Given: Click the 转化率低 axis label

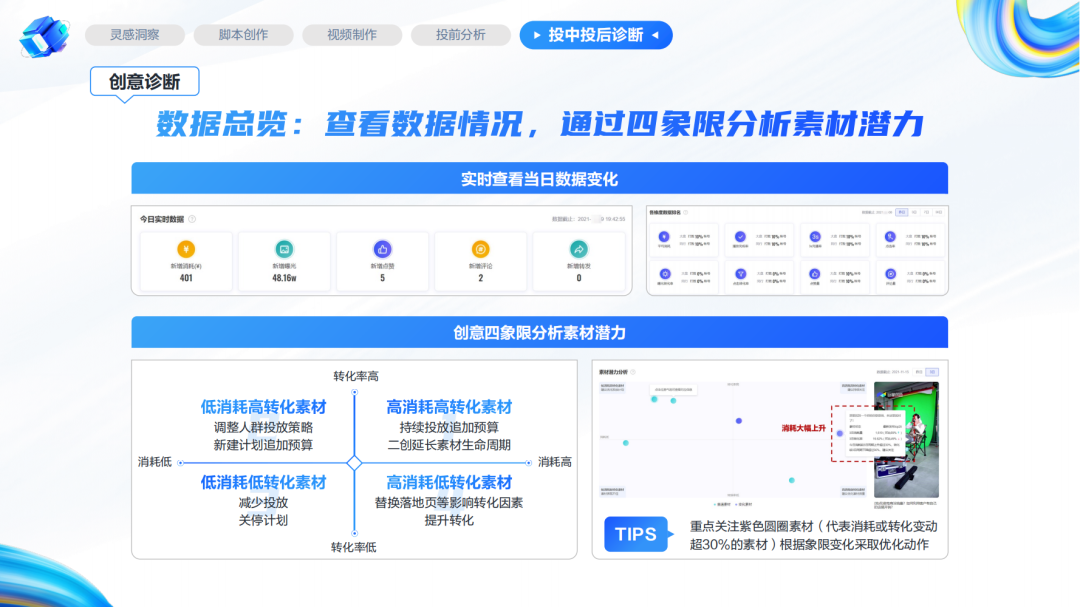Looking at the screenshot, I should [353, 547].
